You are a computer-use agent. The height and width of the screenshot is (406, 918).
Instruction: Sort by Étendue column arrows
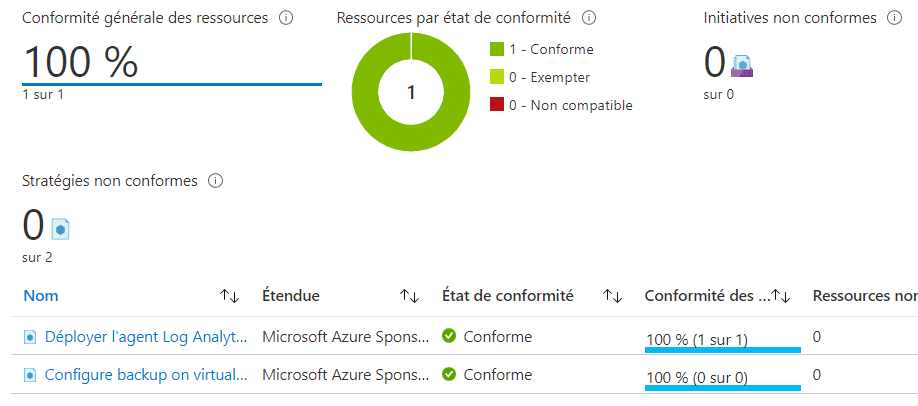click(x=409, y=296)
